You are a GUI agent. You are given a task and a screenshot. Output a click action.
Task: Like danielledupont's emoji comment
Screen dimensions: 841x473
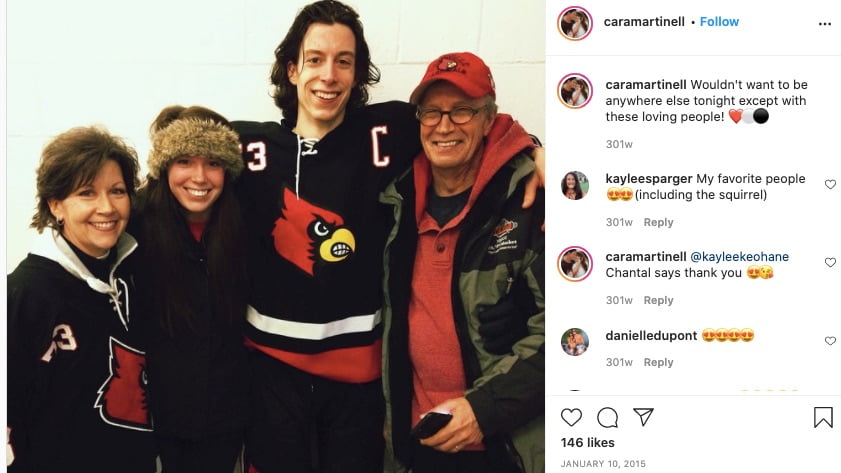pyautogui.click(x=830, y=341)
